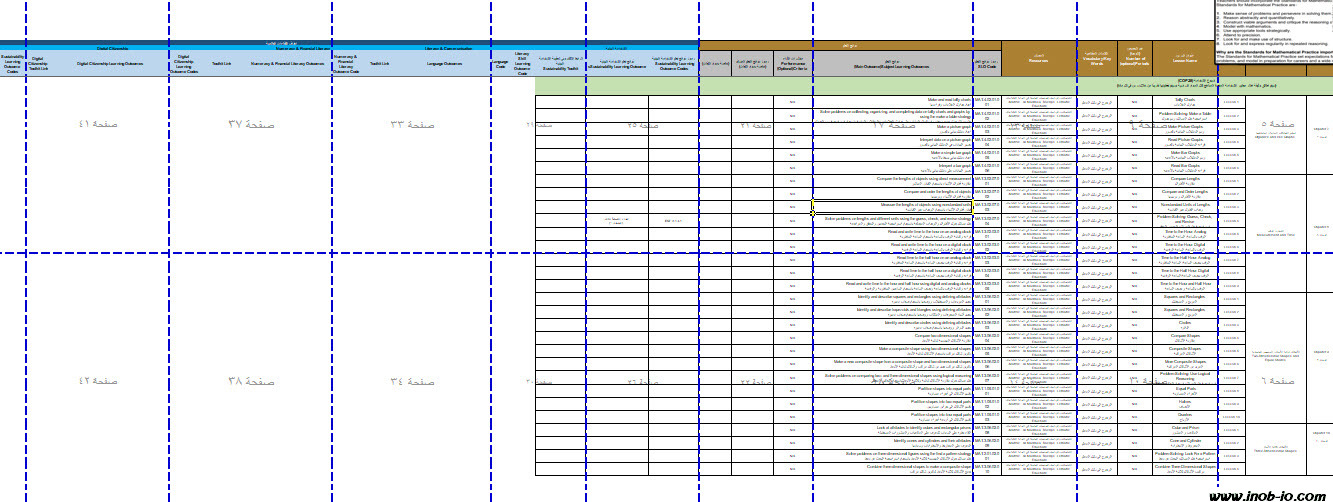Click the Language Outcomes column header

coord(444,62)
